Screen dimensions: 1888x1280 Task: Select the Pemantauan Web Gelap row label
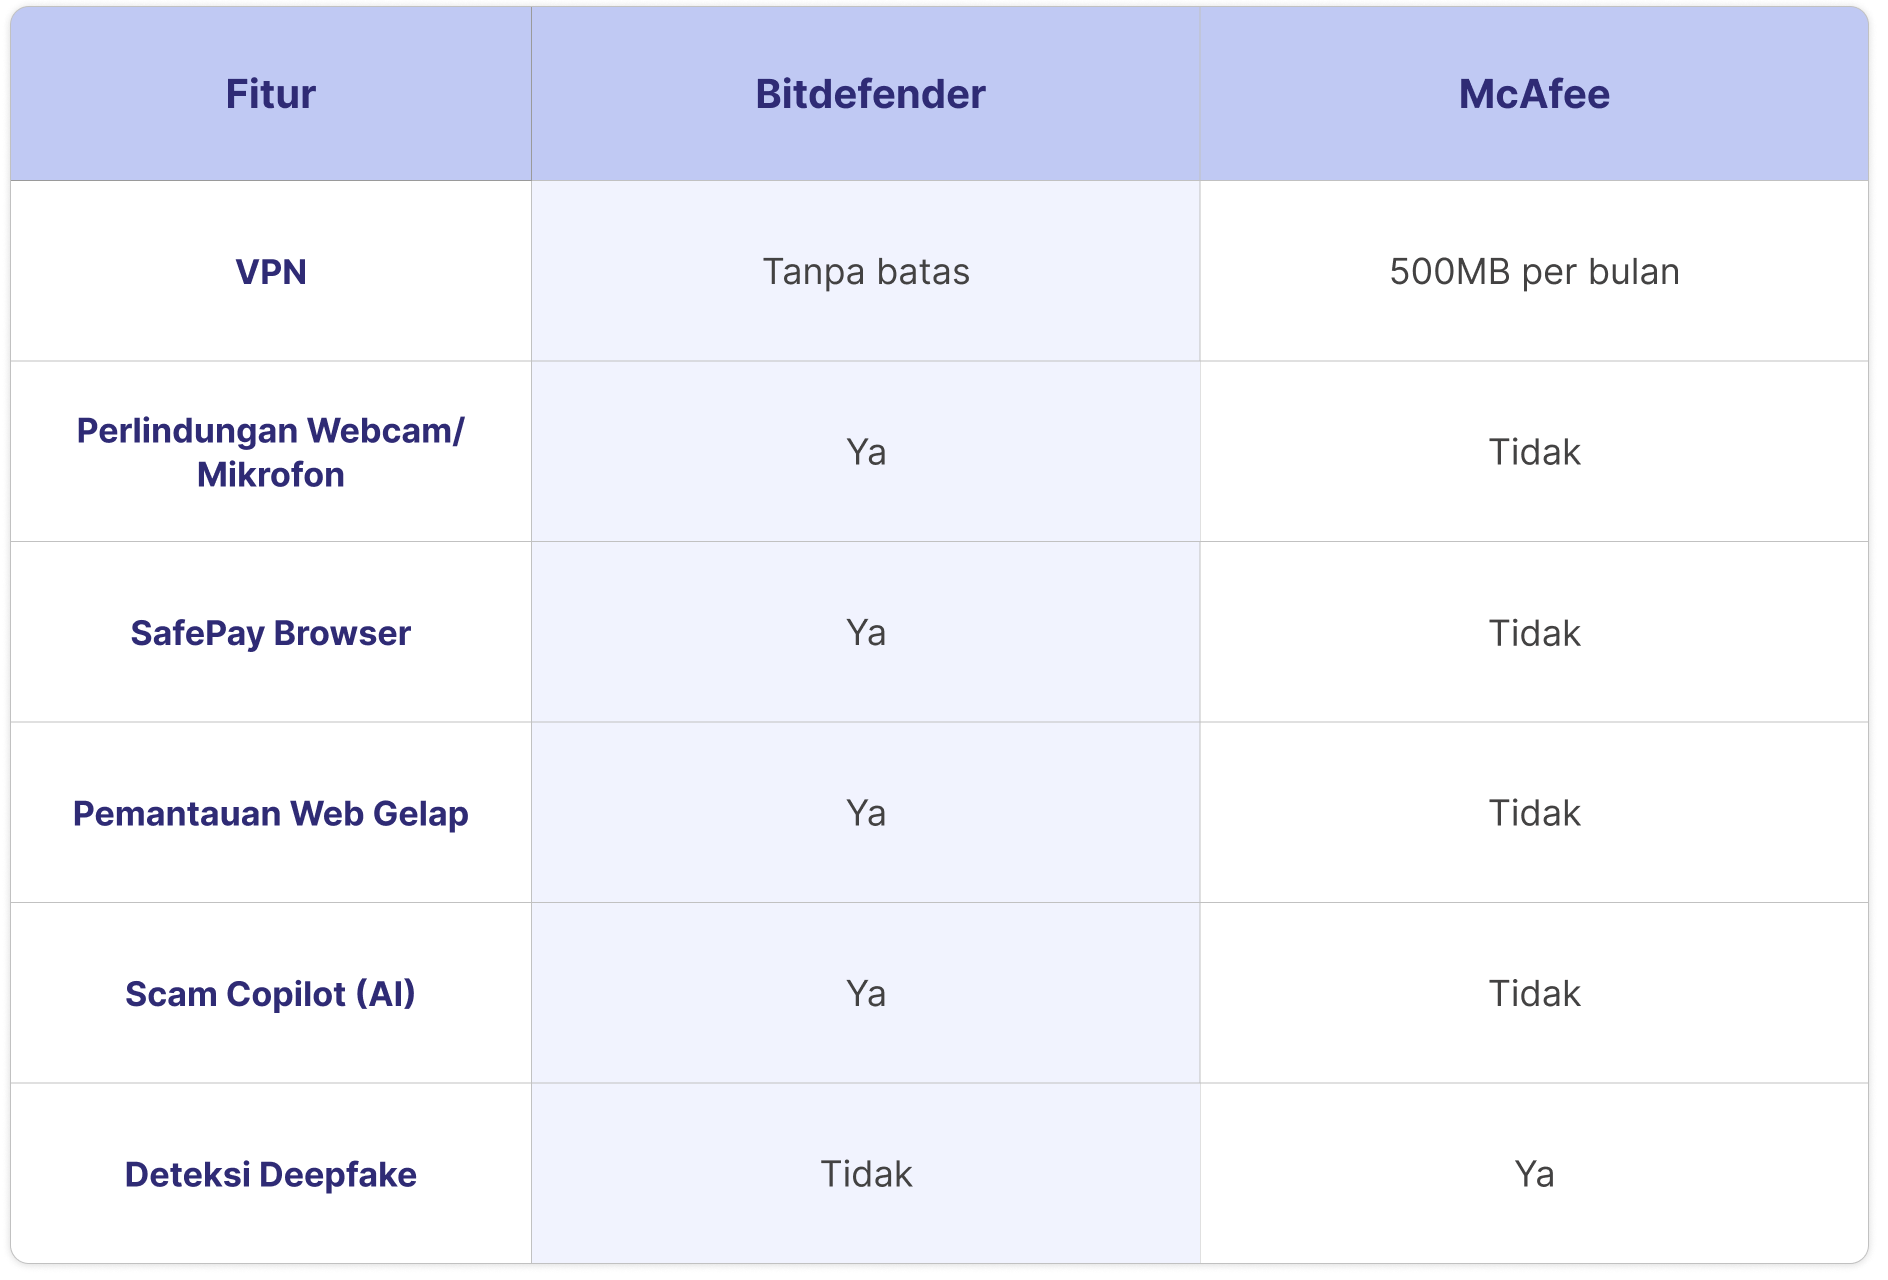click(x=270, y=813)
